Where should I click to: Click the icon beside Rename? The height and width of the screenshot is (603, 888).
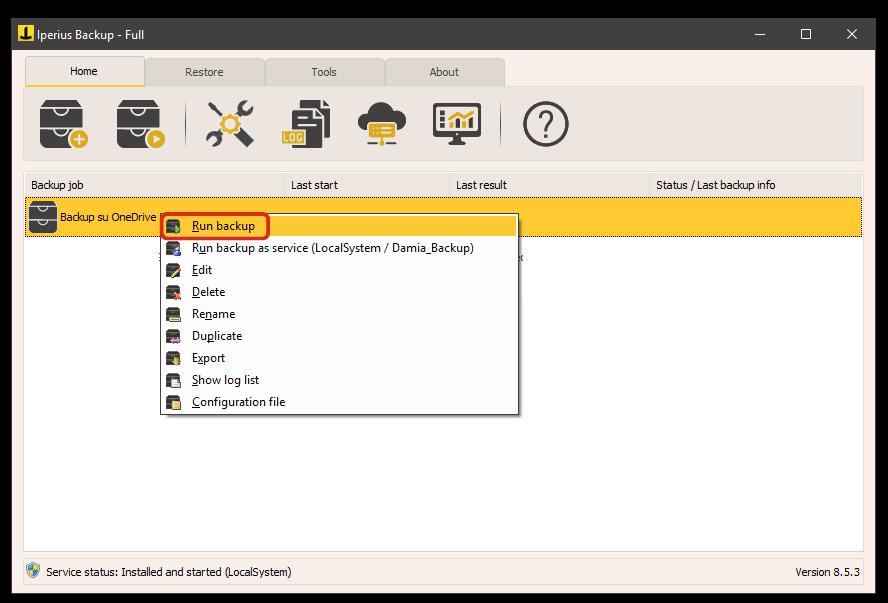click(173, 315)
